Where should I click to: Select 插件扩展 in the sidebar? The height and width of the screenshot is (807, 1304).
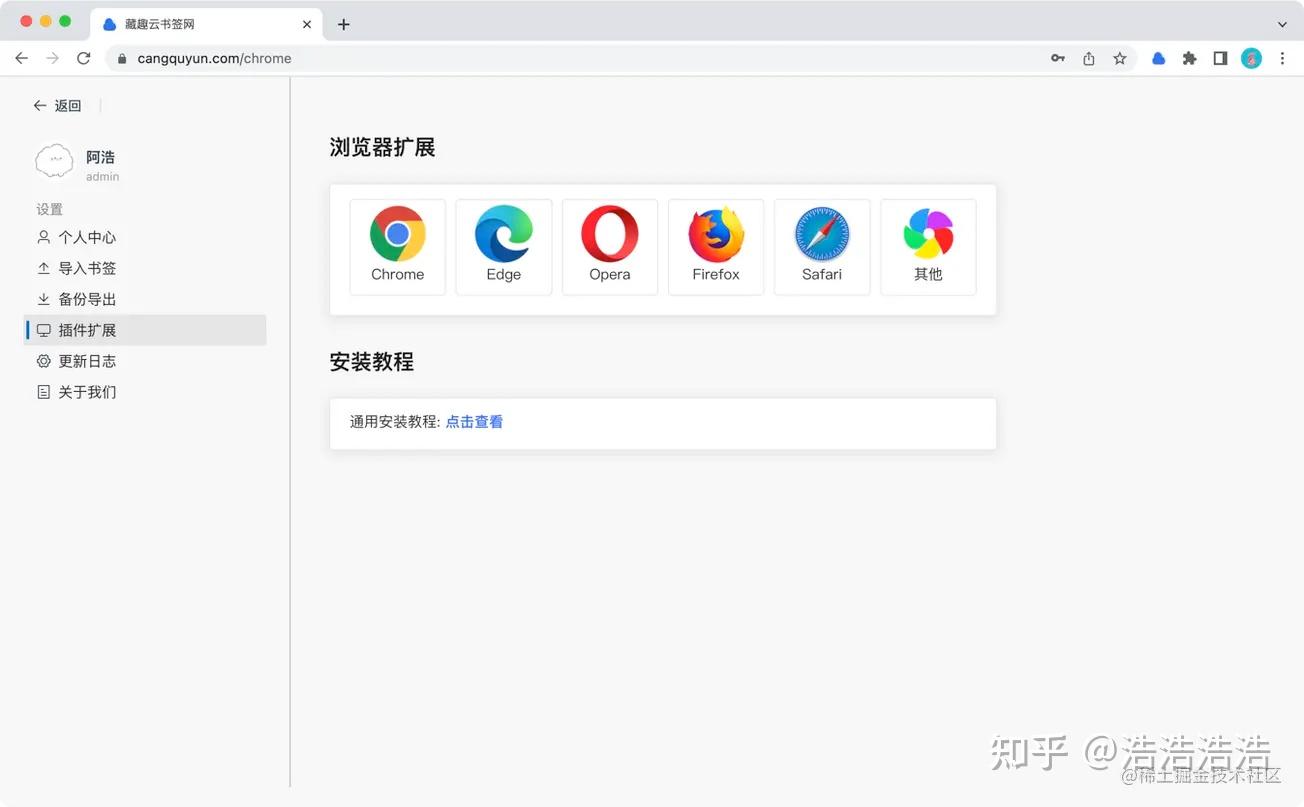click(x=145, y=330)
